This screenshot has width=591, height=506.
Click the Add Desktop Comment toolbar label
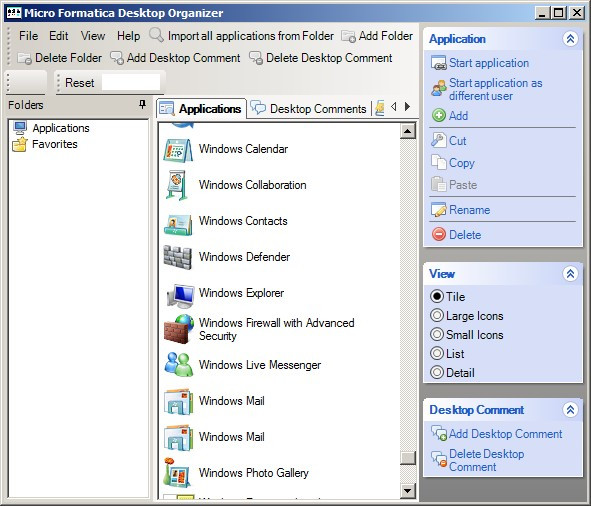[184, 58]
